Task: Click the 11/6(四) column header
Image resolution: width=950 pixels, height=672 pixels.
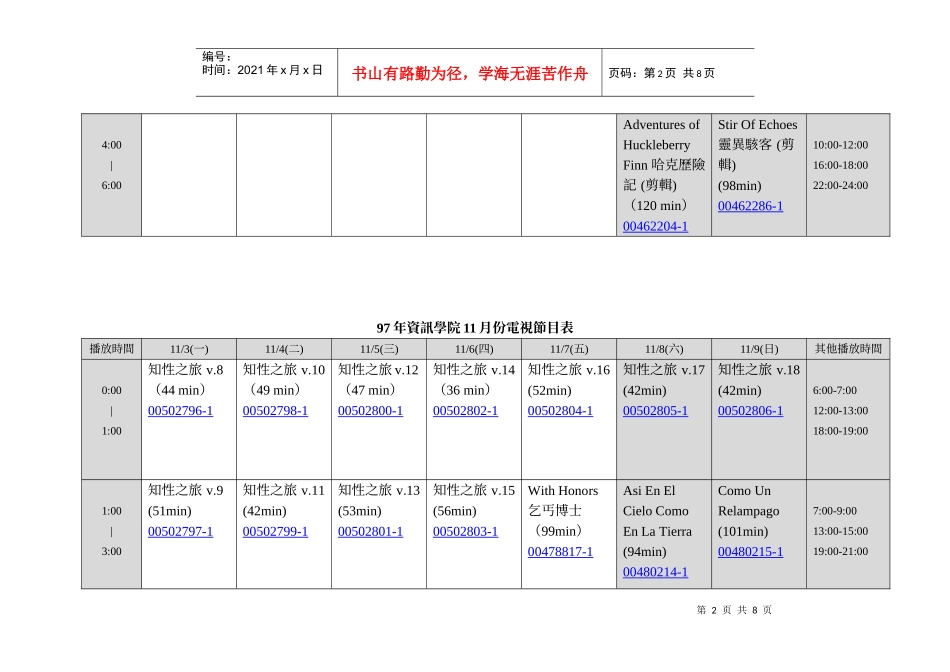Action: click(x=474, y=349)
